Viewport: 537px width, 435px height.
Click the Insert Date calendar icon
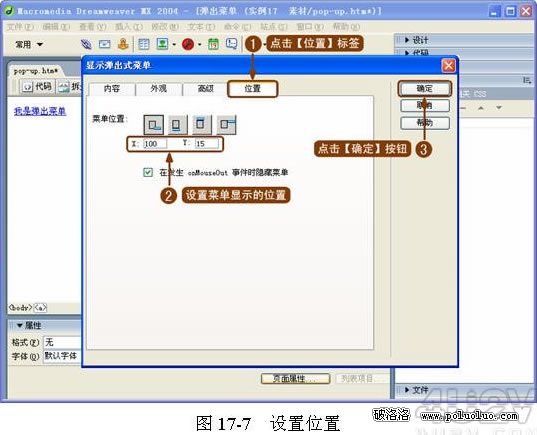213,44
